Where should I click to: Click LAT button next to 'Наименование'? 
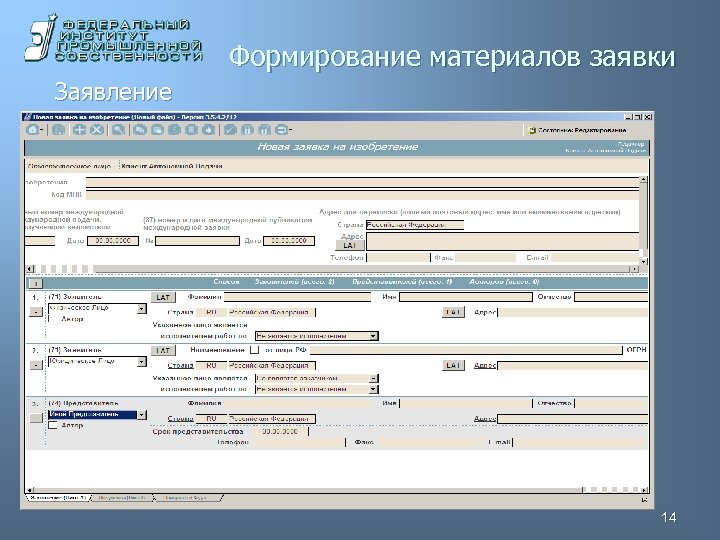(163, 350)
